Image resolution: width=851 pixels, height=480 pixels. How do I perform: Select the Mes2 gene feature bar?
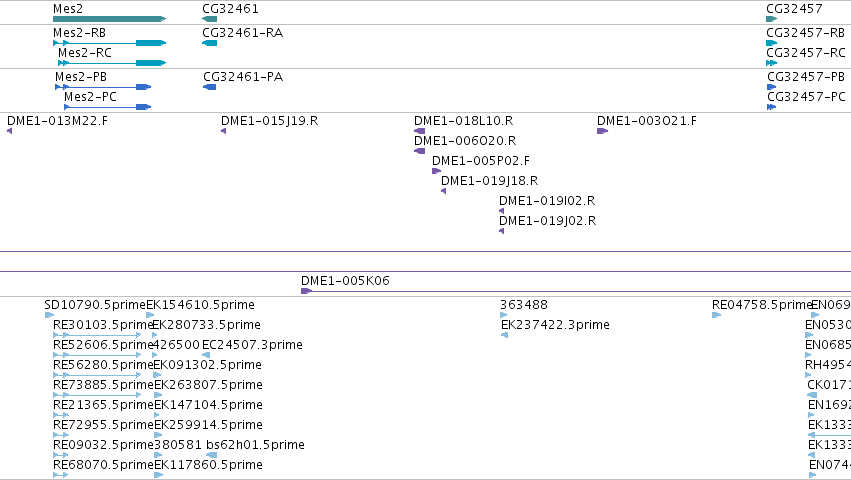coord(109,19)
